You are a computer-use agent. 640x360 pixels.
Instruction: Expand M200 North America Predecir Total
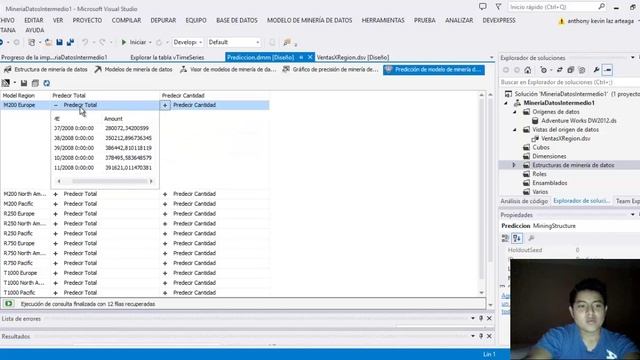56,194
